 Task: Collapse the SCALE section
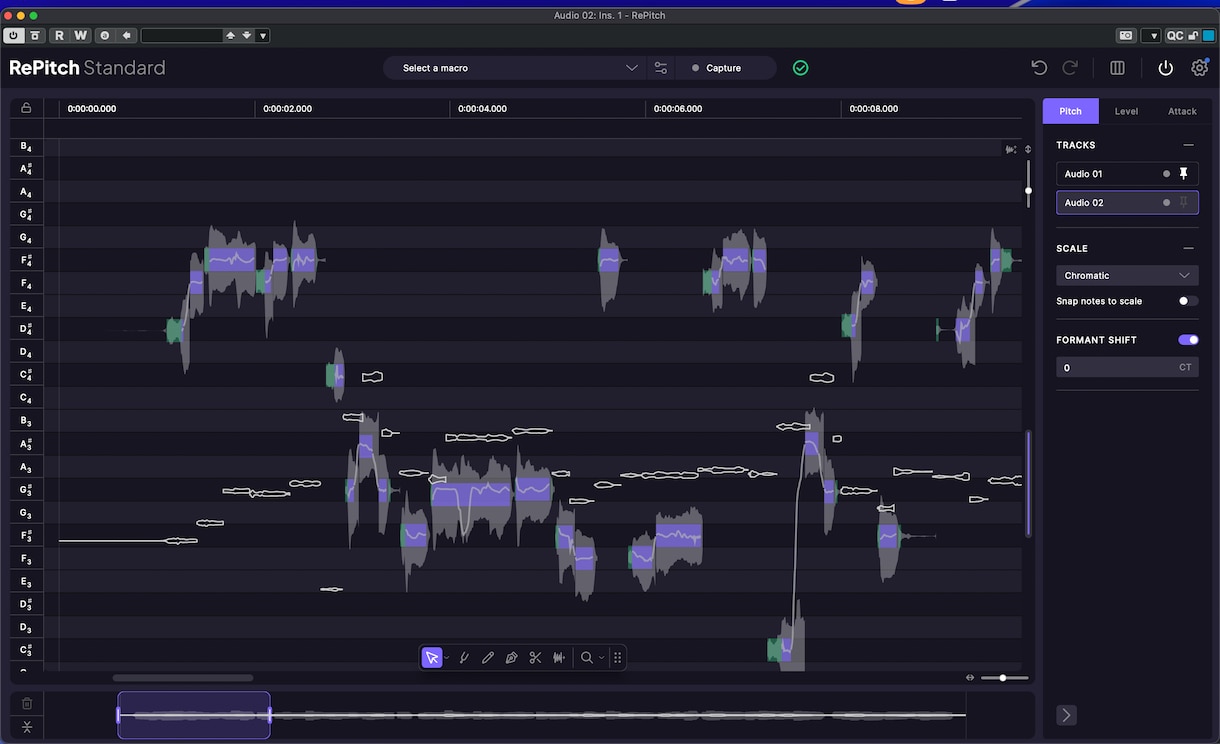click(x=1188, y=248)
